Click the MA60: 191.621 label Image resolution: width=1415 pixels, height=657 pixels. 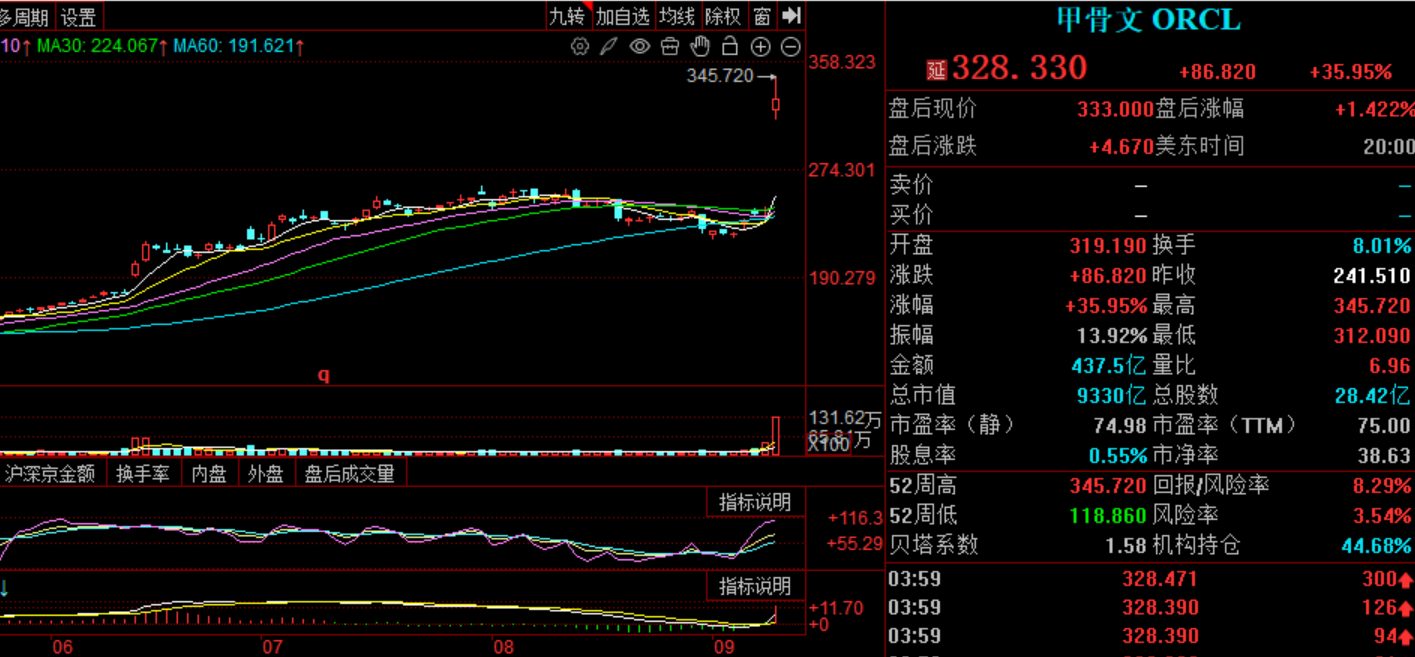tap(238, 46)
